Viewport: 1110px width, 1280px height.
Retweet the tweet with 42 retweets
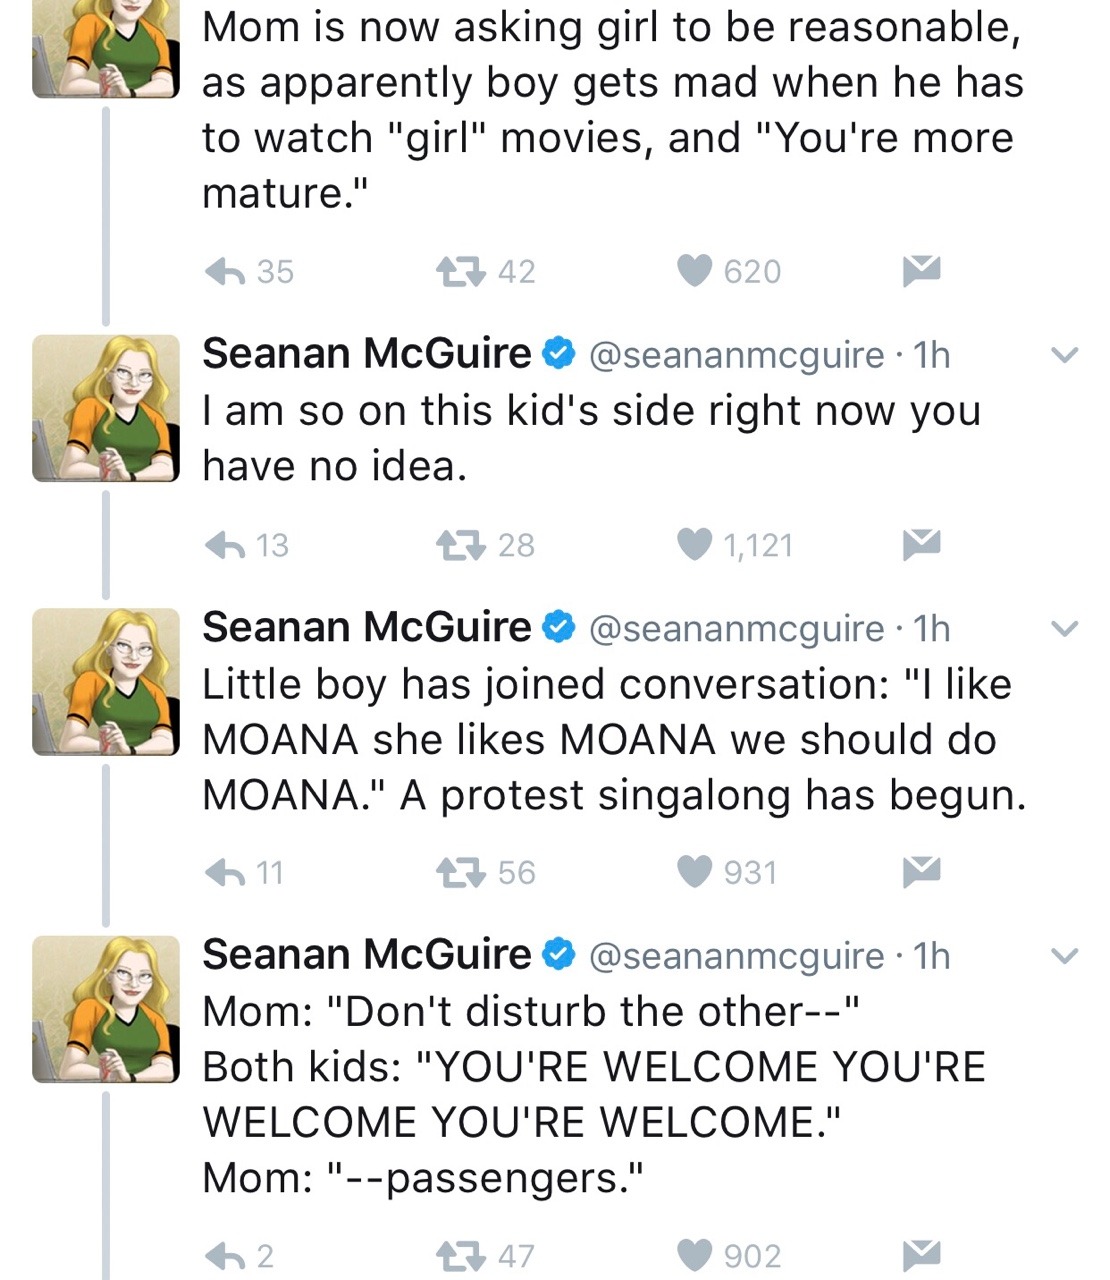tap(461, 271)
